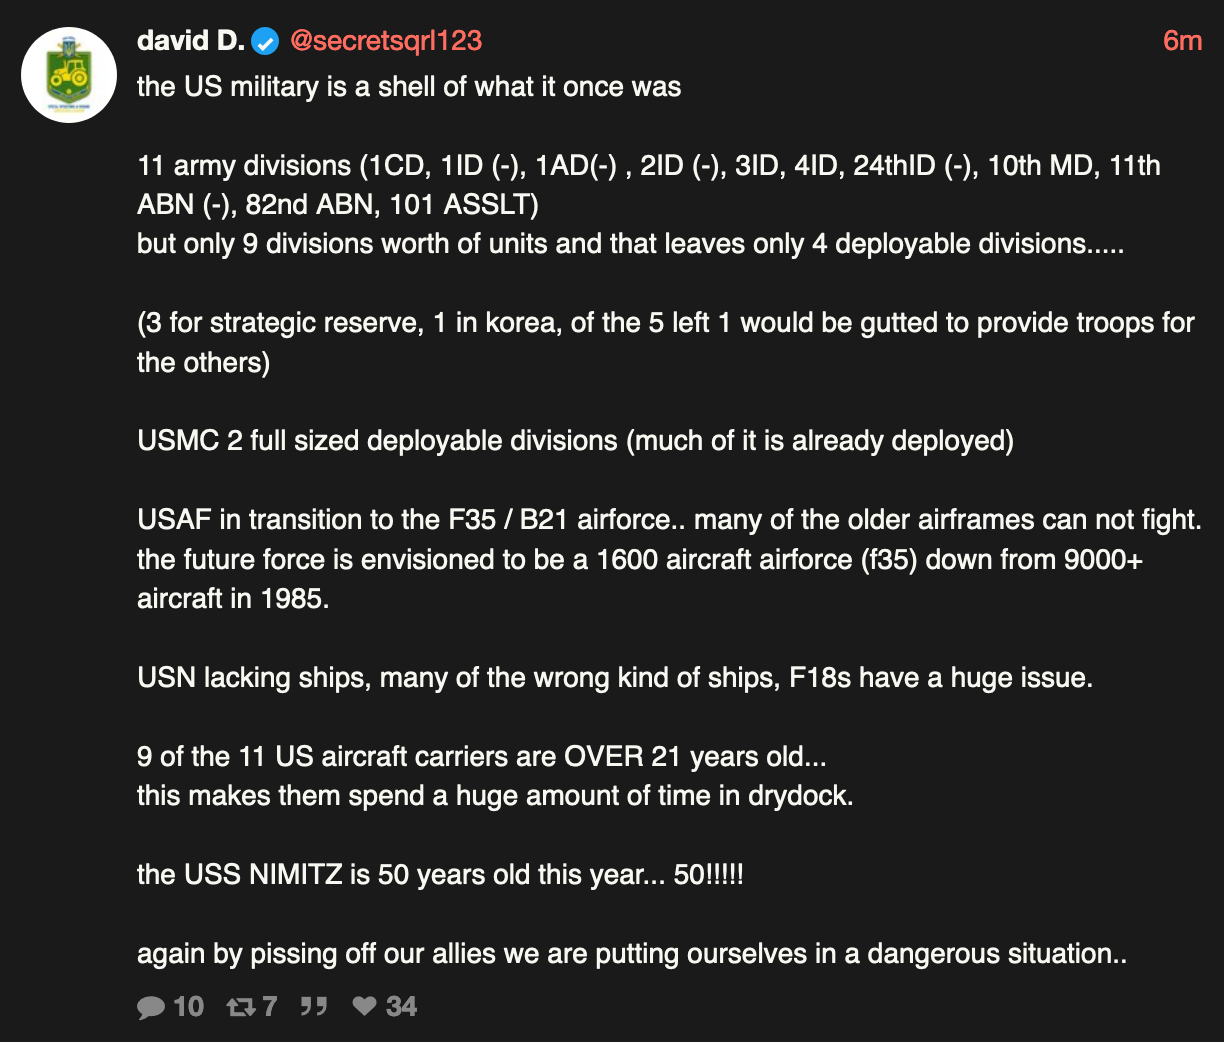
Task: Open david D.'s tractor avatar picture
Action: click(70, 75)
